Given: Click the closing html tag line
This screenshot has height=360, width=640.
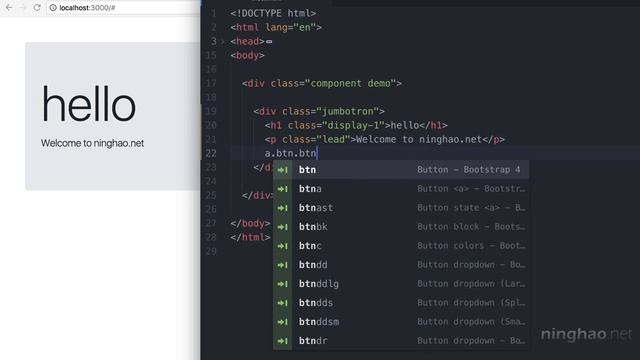Looking at the screenshot, I should pos(250,237).
